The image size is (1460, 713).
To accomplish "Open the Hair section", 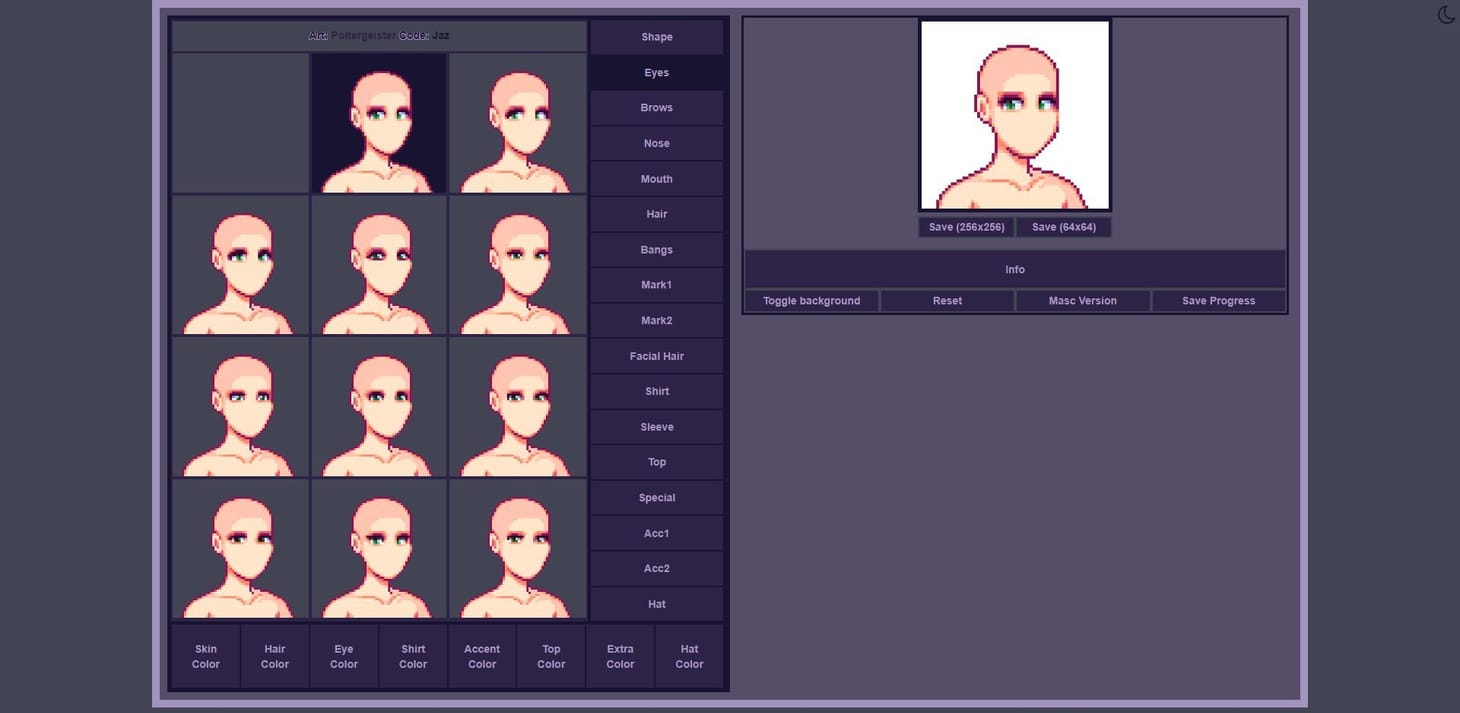I will (656, 213).
